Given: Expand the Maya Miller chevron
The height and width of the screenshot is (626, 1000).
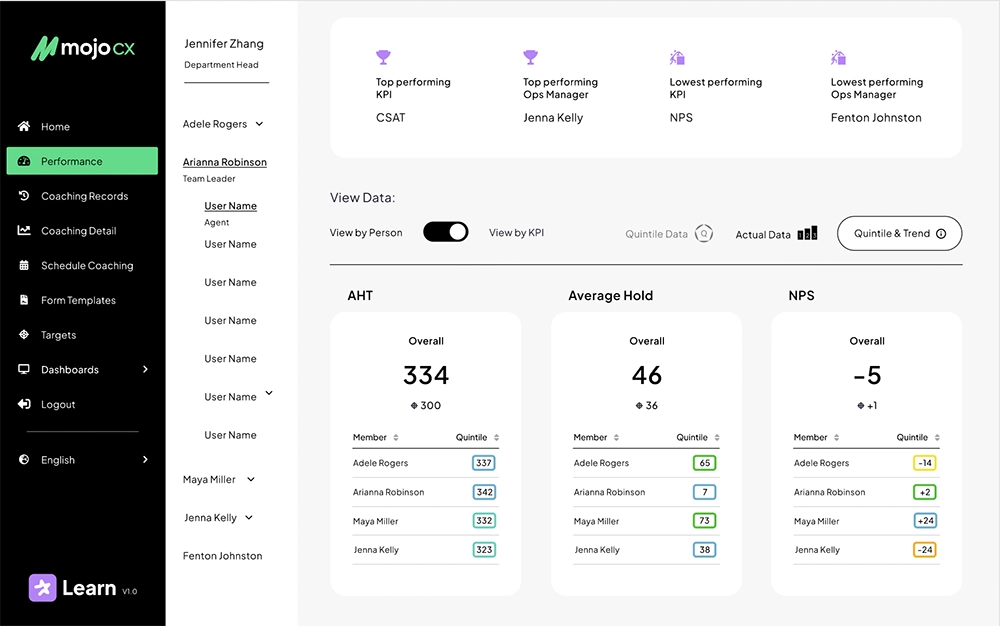Looking at the screenshot, I should click(x=251, y=480).
